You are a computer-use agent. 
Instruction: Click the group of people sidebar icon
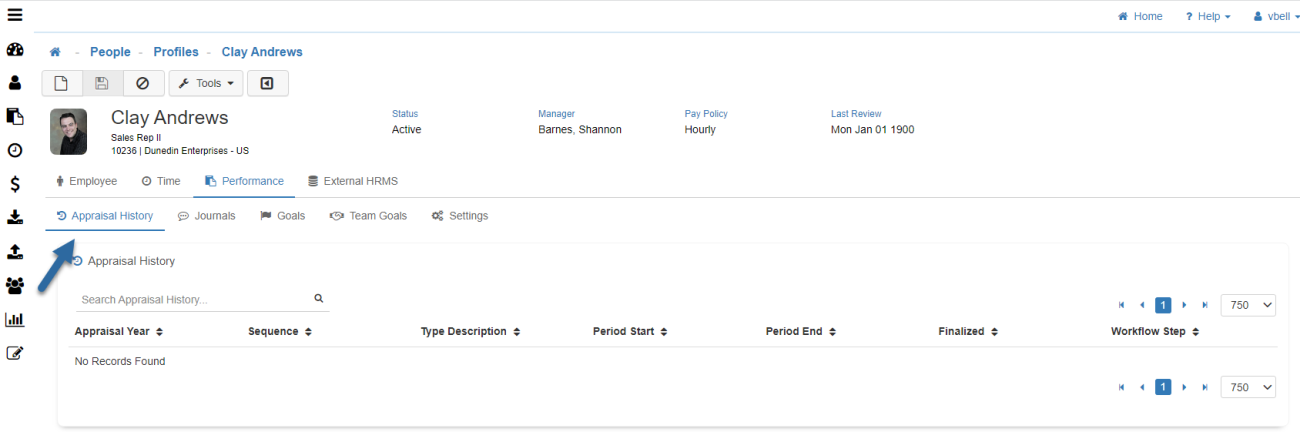pyautogui.click(x=15, y=286)
